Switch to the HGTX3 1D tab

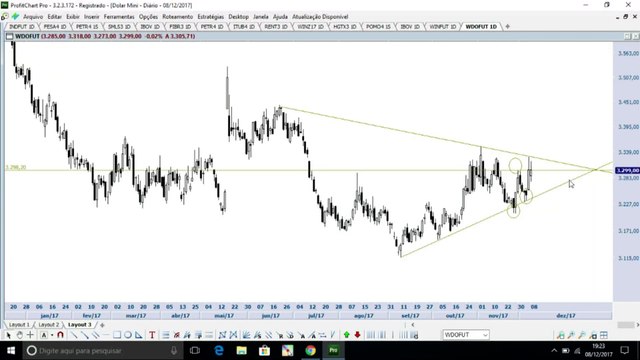point(345,27)
